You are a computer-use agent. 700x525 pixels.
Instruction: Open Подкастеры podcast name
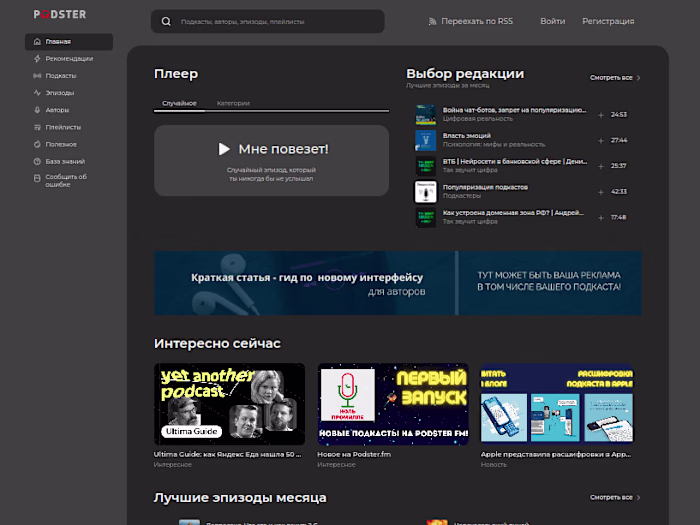[x=462, y=196]
